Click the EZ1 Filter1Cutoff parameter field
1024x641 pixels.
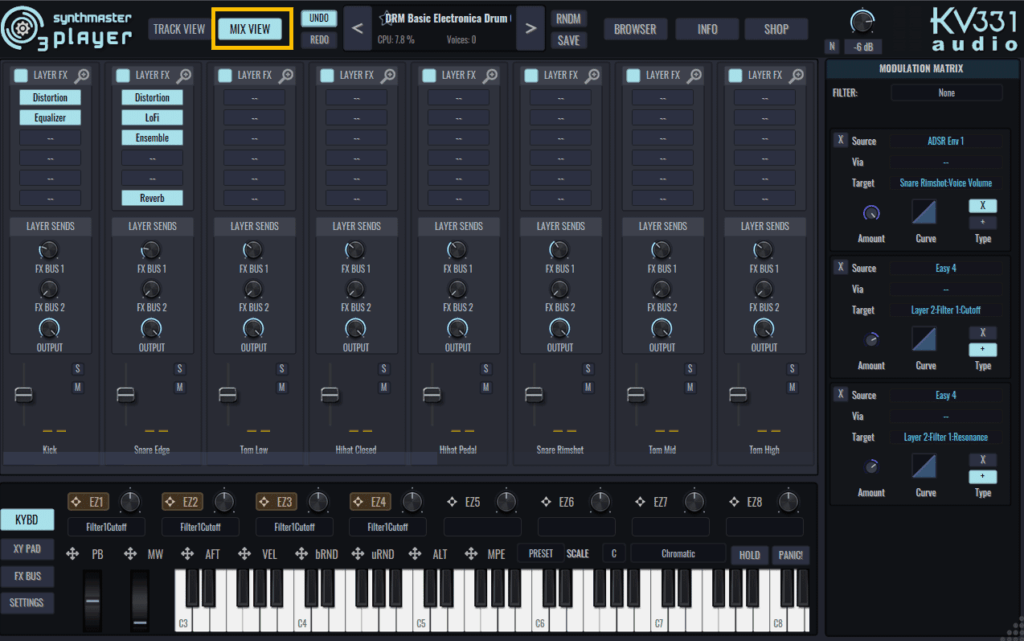pyautogui.click(x=106, y=527)
